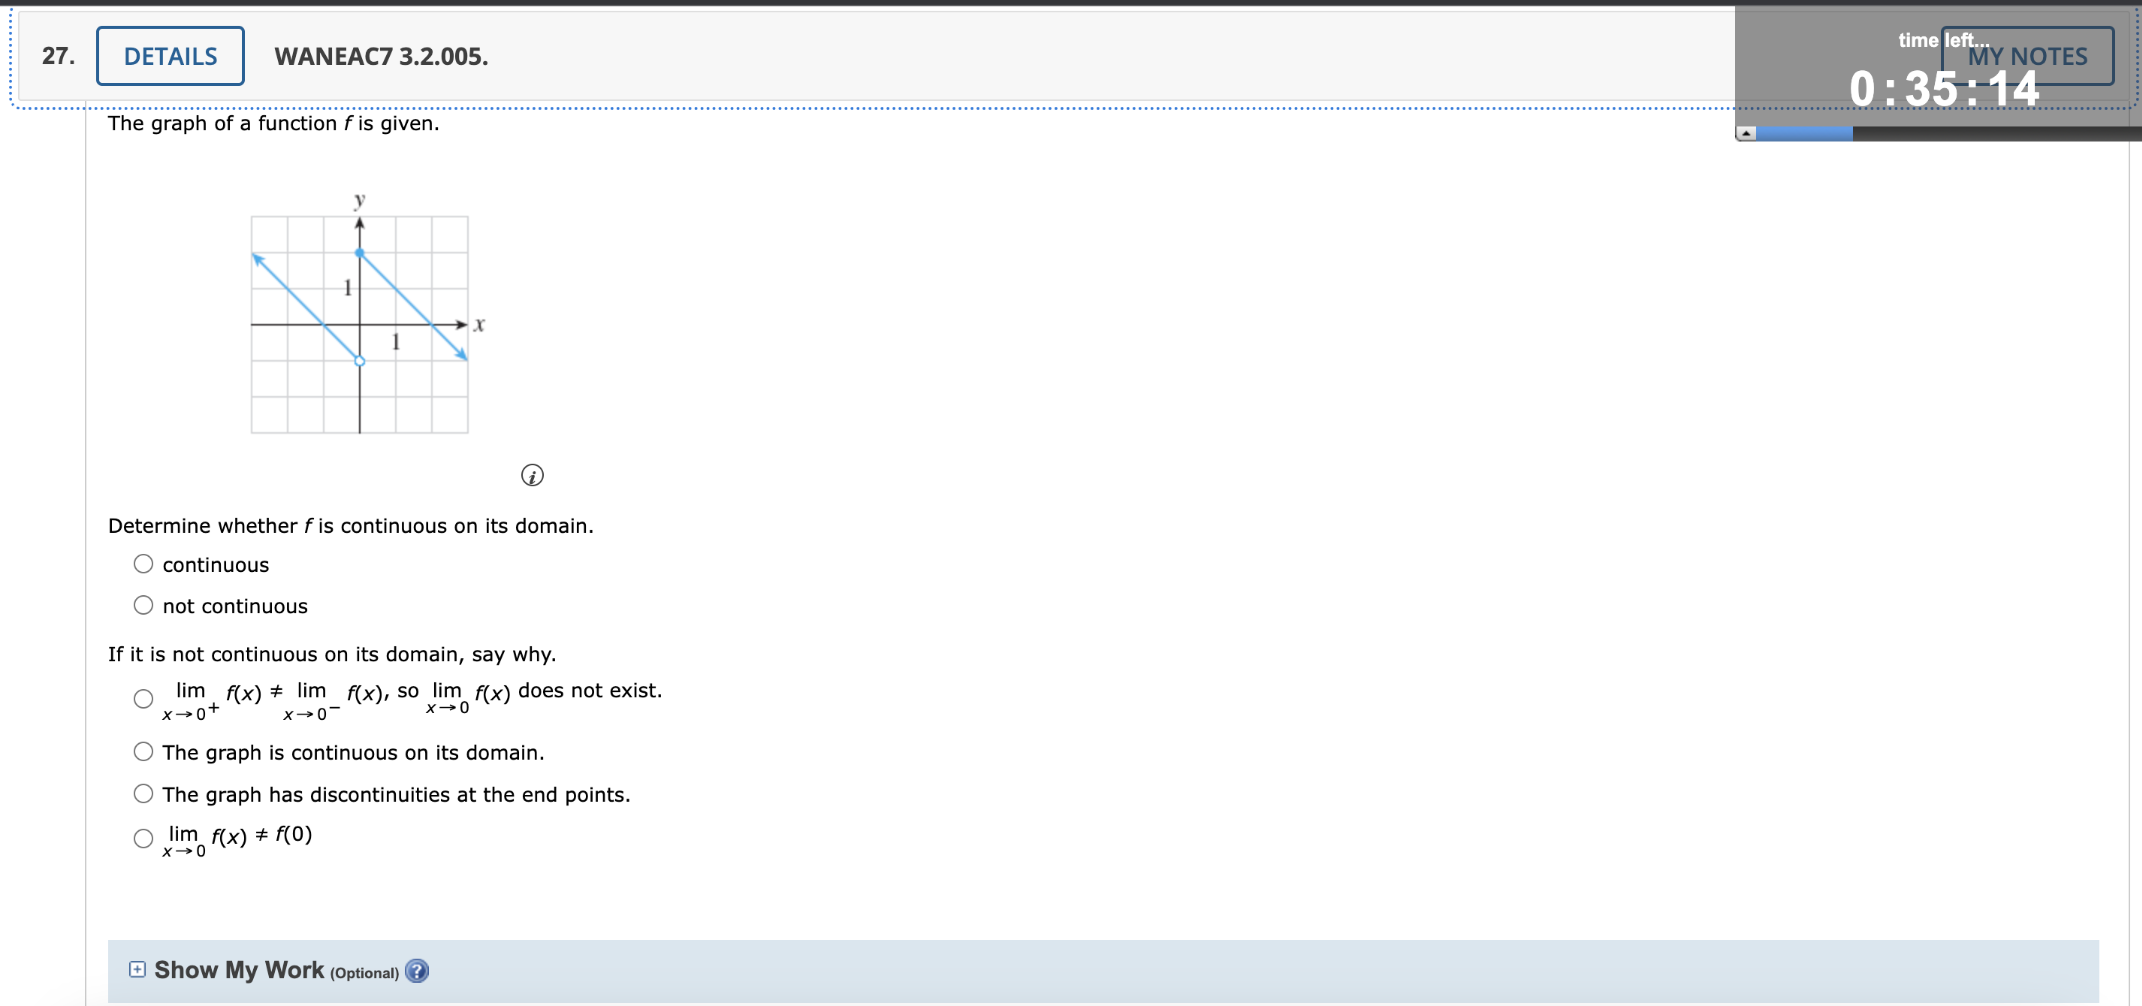Click the question number 27.
The width and height of the screenshot is (2142, 1006).
[x=58, y=56]
